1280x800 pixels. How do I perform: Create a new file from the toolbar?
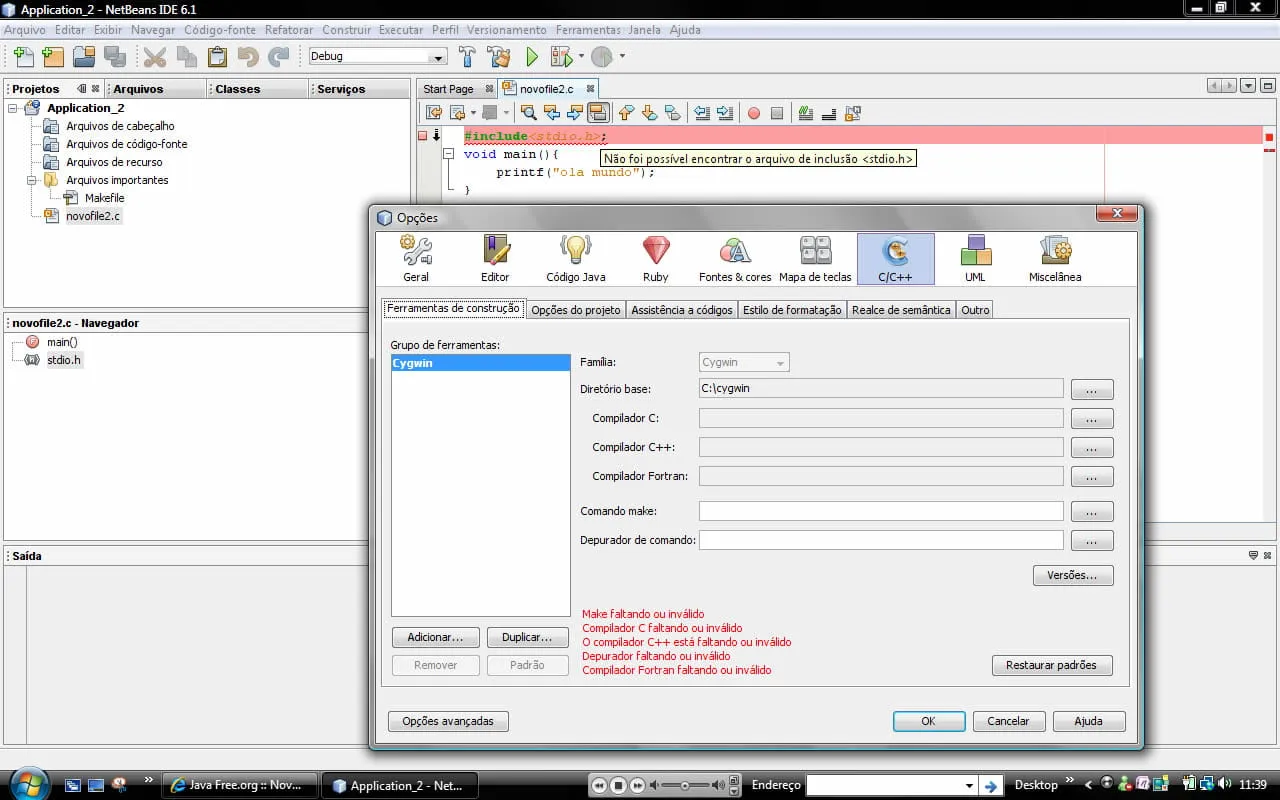(23, 57)
